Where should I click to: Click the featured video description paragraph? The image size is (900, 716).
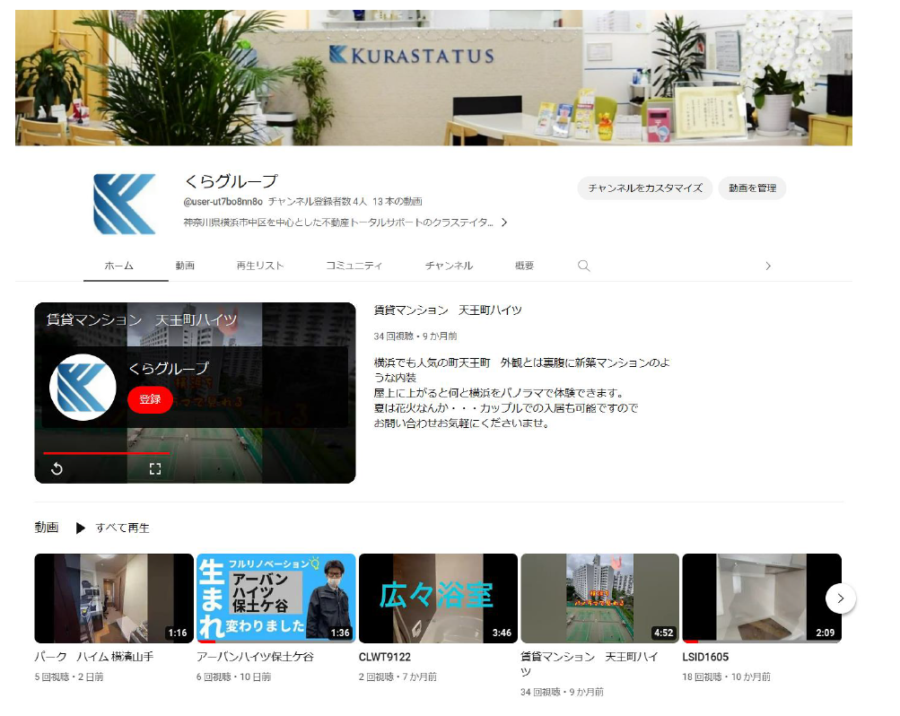(522, 393)
